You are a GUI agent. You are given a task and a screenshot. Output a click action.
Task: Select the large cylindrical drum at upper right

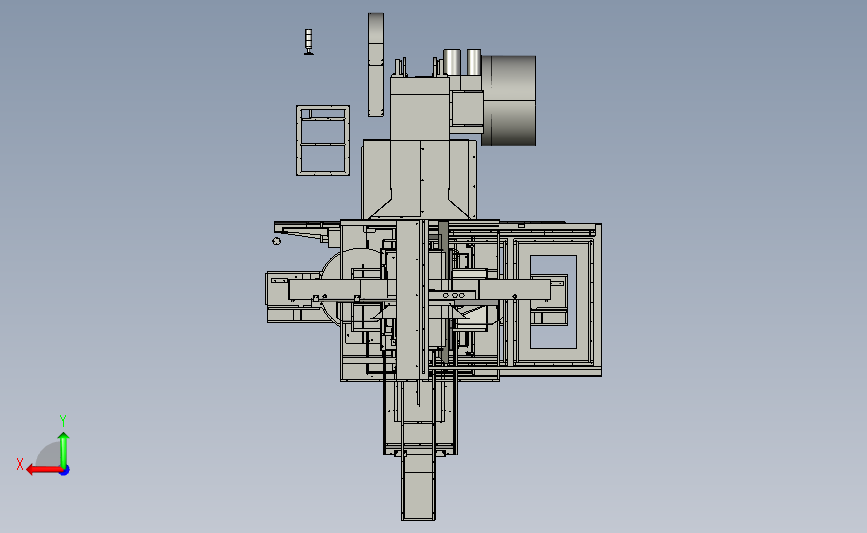(509, 101)
